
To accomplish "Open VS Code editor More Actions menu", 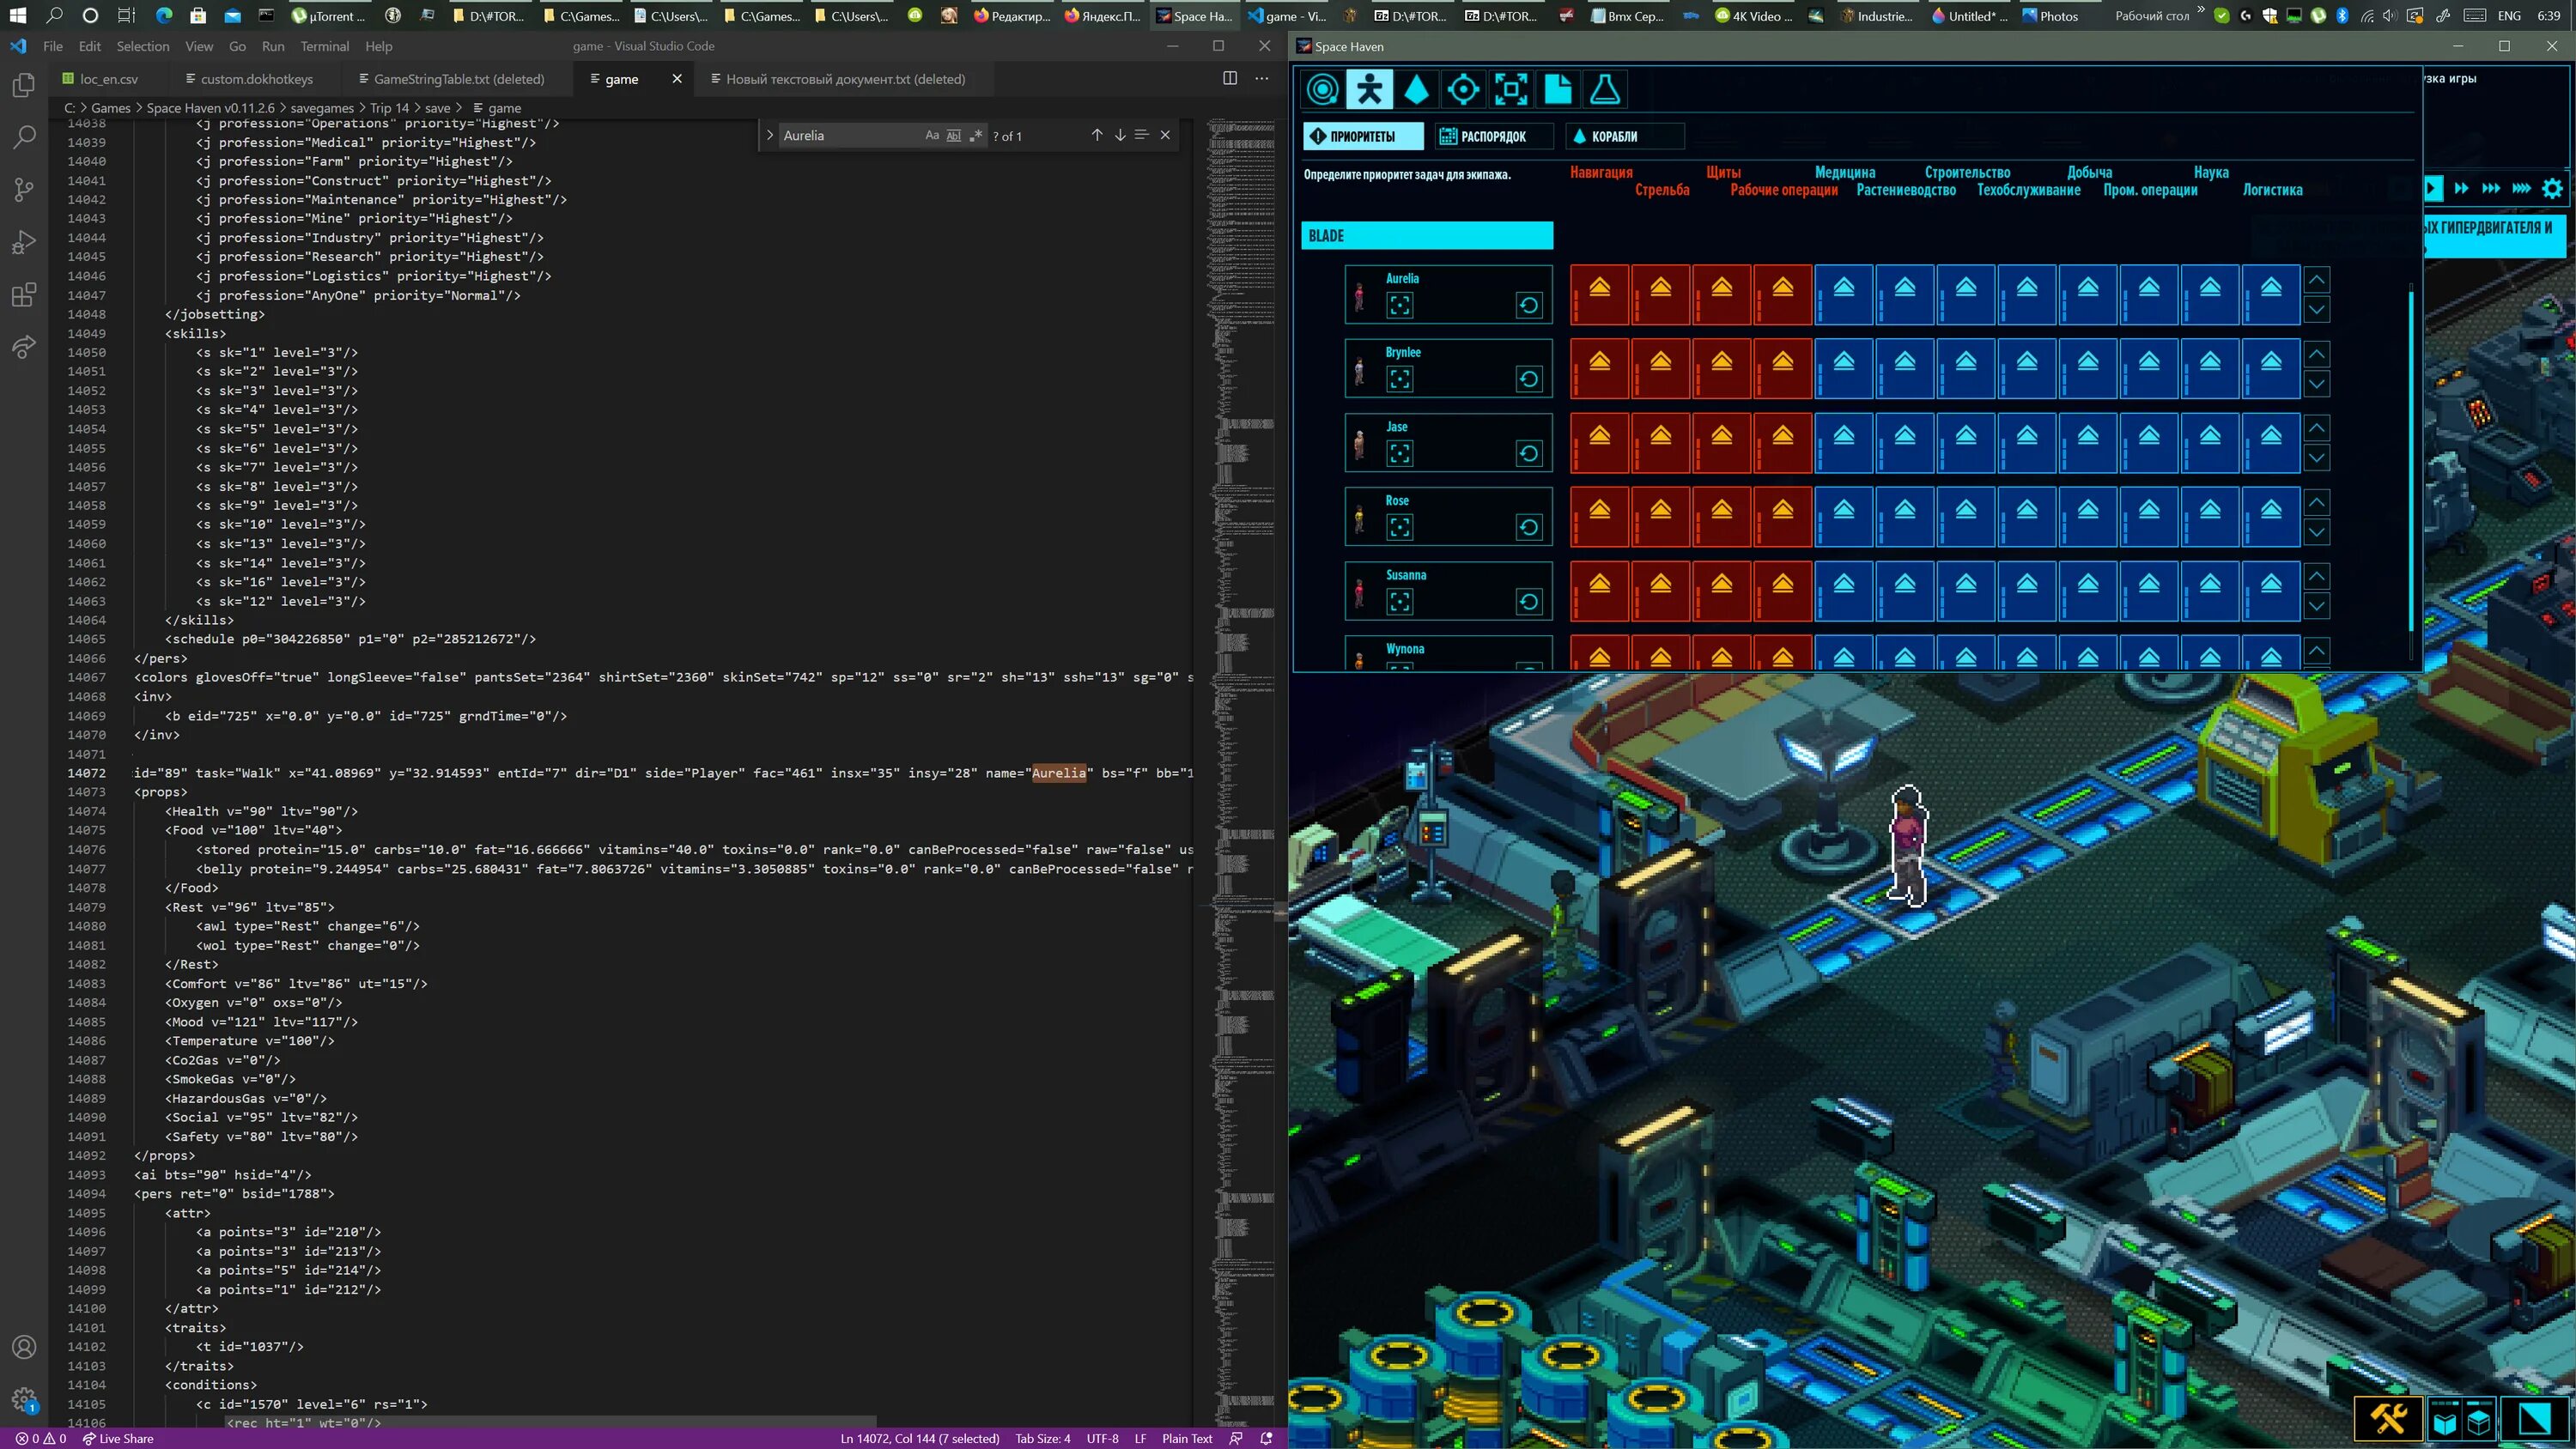I will tap(1262, 79).
